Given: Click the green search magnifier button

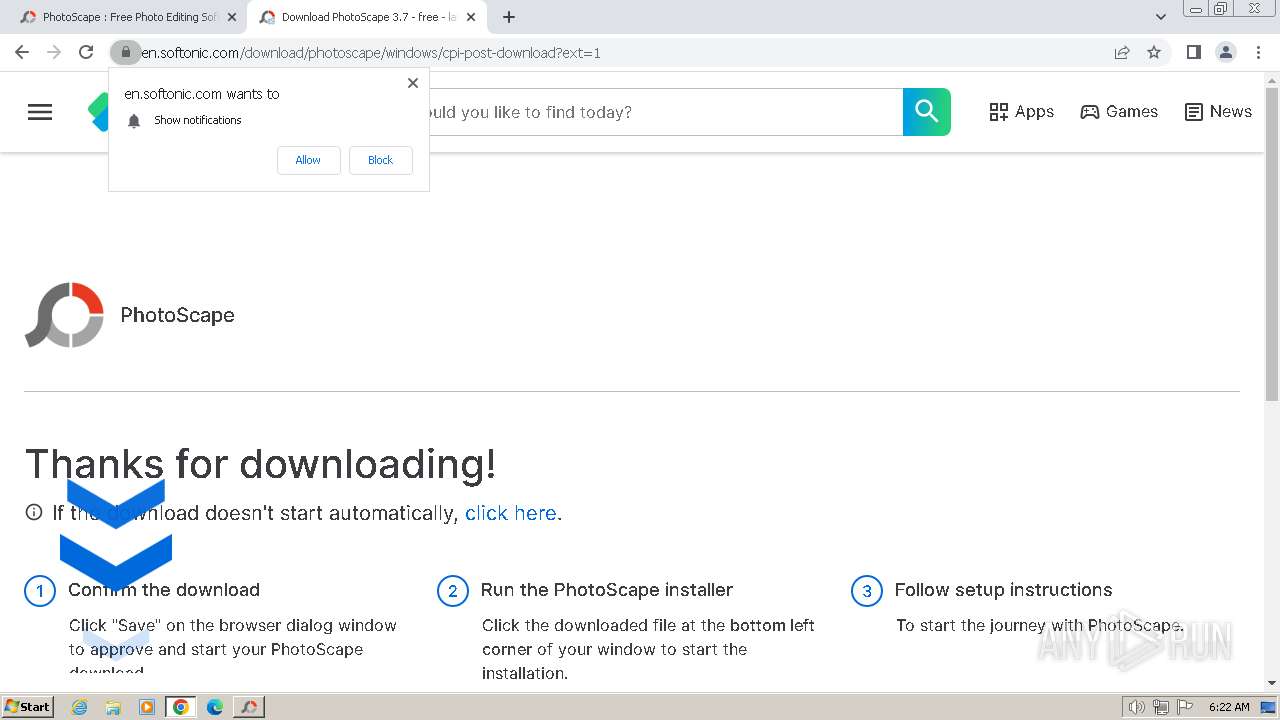Looking at the screenshot, I should pyautogui.click(x=927, y=112).
